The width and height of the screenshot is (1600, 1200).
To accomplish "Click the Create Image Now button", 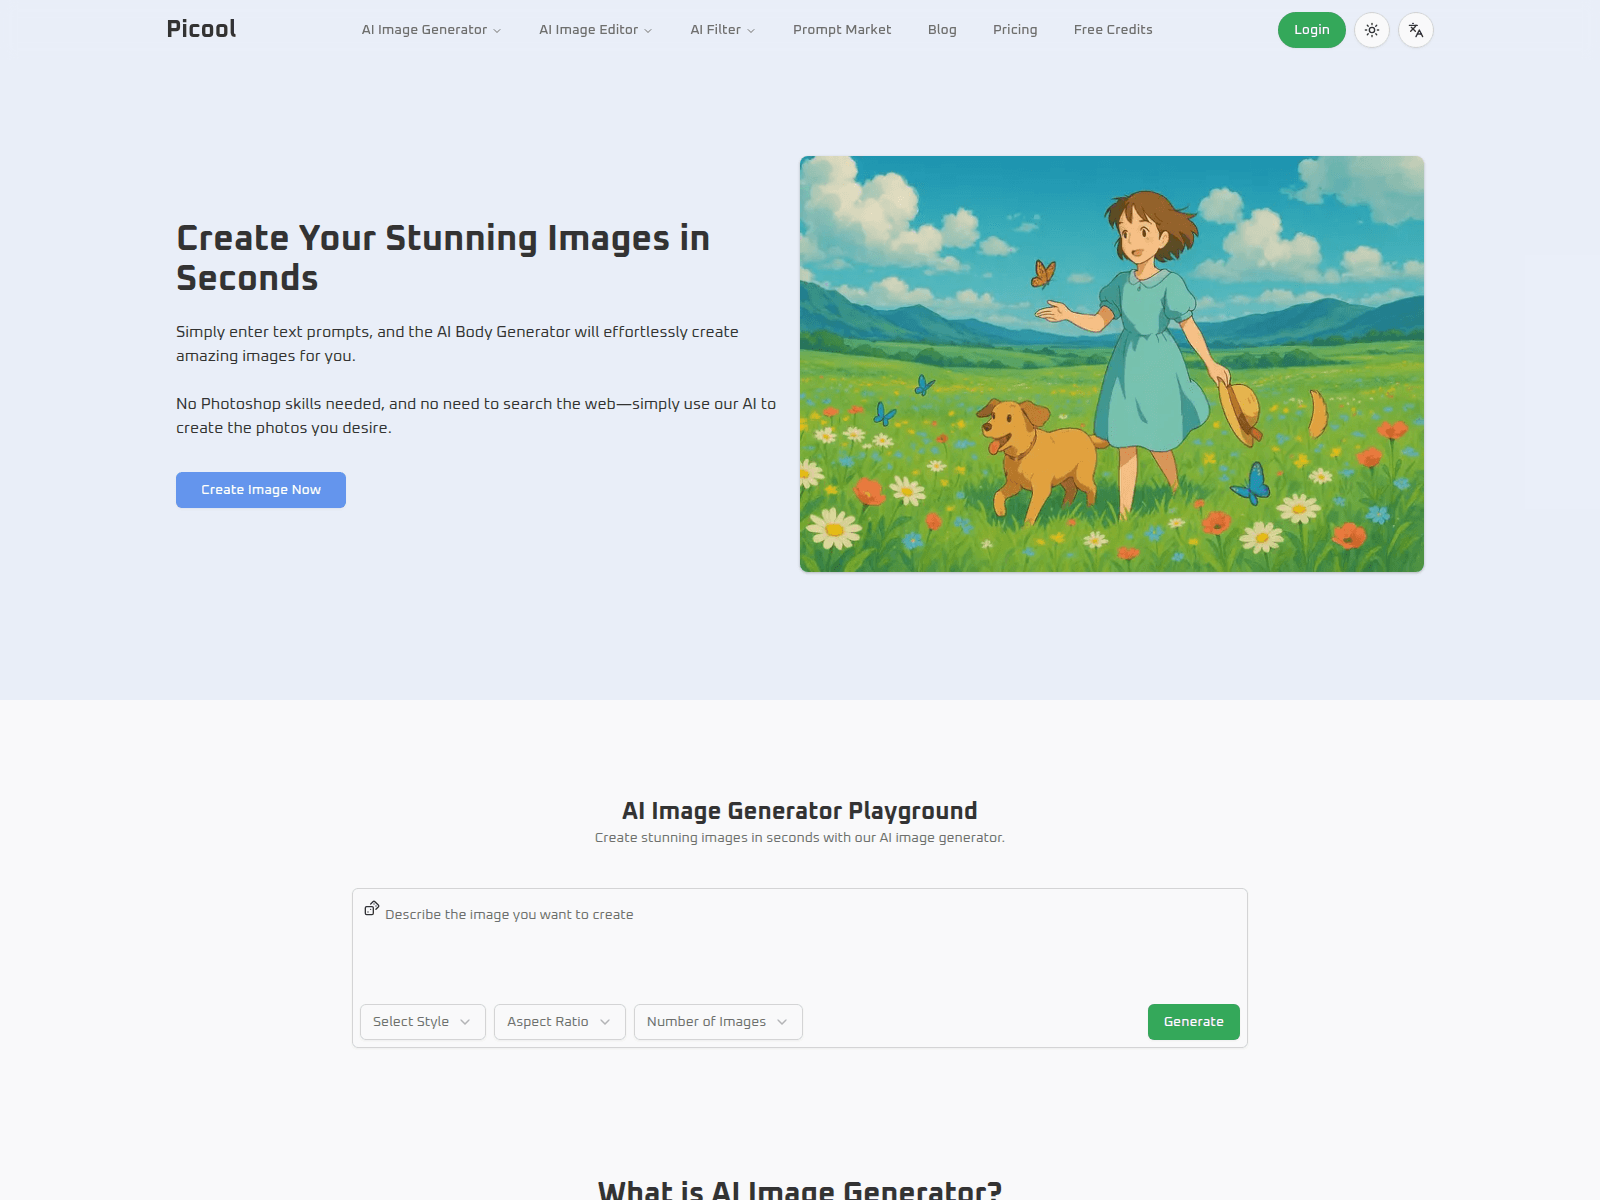I will tap(260, 489).
